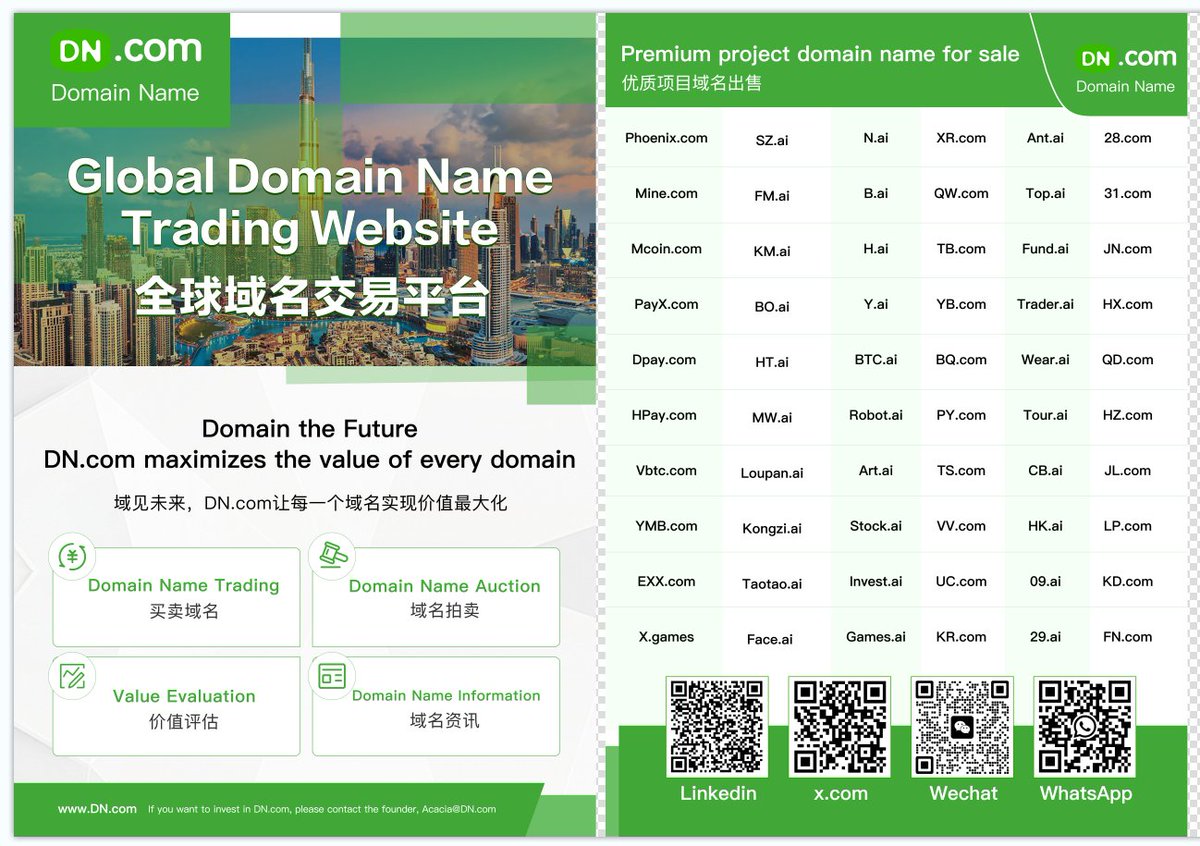Pick Fund.ai domain

point(1045,249)
